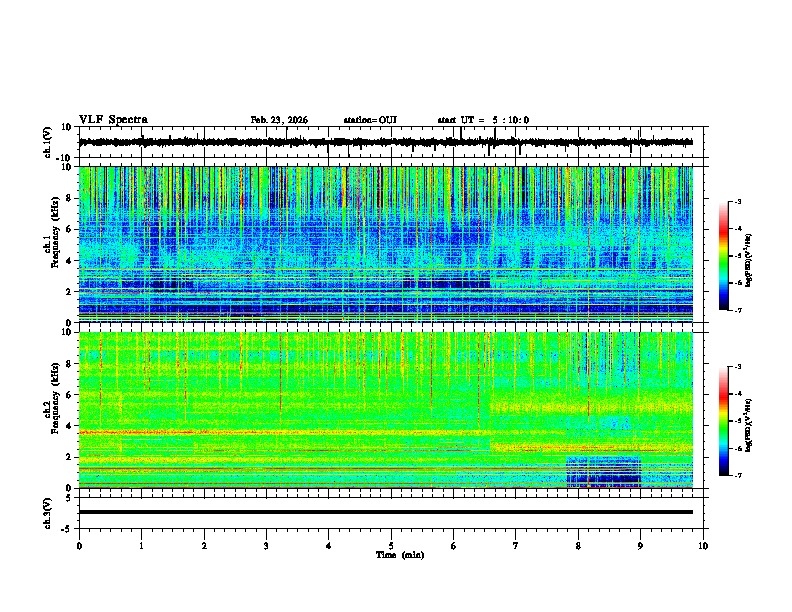Pick the ch.2 spectrogram color scale bar
Image resolution: width=792 pixels, height=612 pixels.
pos(723,421)
